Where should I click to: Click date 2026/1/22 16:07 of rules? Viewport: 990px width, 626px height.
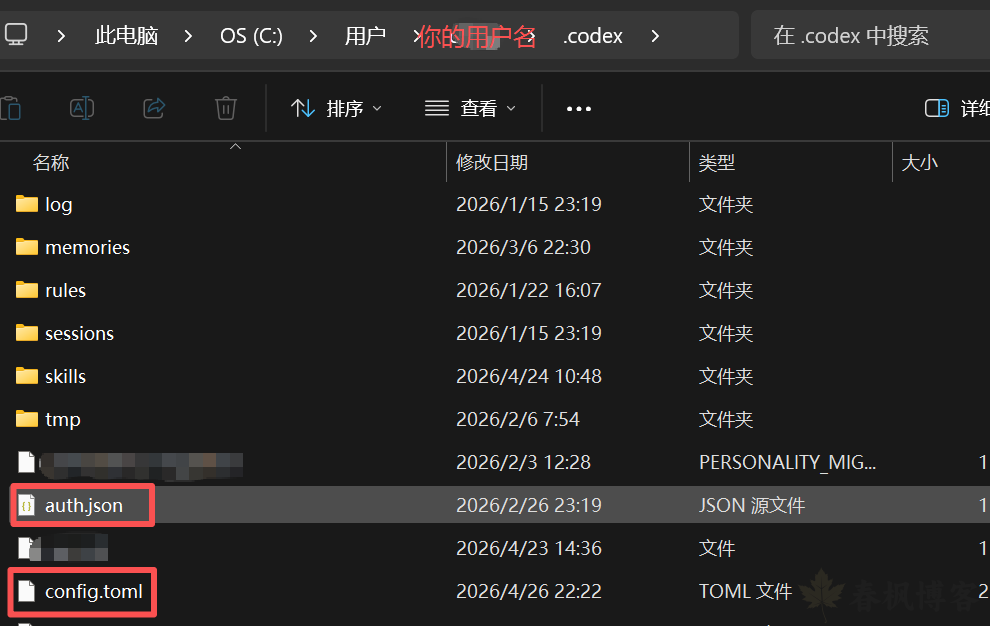click(529, 291)
